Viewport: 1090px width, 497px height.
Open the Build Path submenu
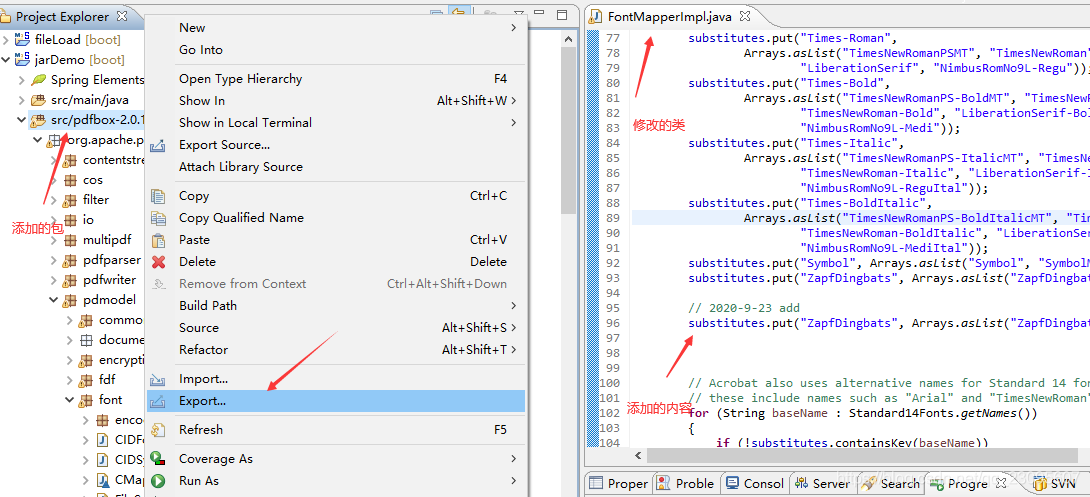pos(336,306)
